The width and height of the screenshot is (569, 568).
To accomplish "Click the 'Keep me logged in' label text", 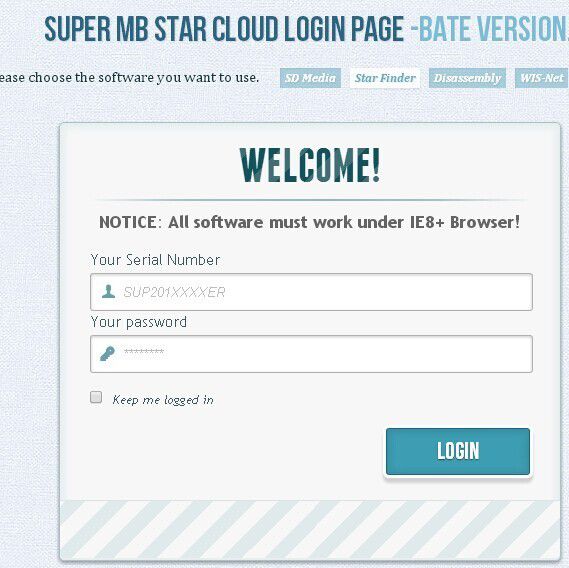I will coord(163,400).
